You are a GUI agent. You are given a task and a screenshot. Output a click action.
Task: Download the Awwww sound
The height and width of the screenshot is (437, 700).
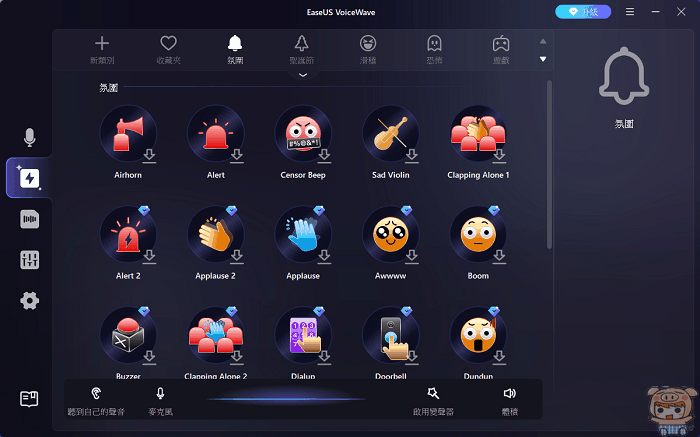412,257
